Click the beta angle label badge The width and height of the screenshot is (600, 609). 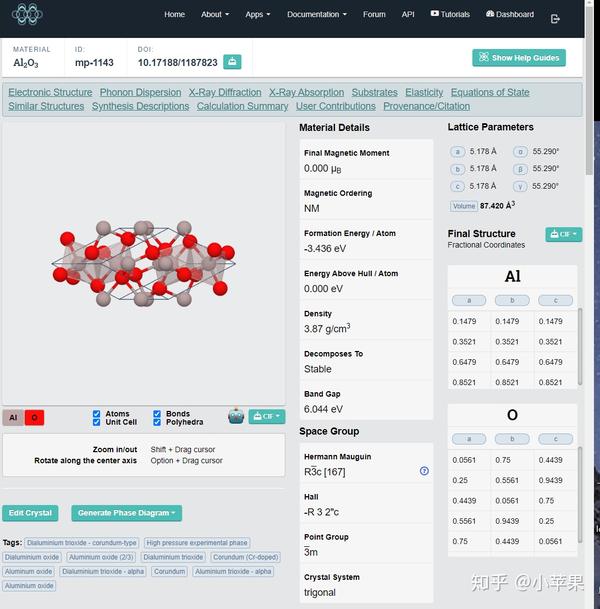[x=520, y=169]
